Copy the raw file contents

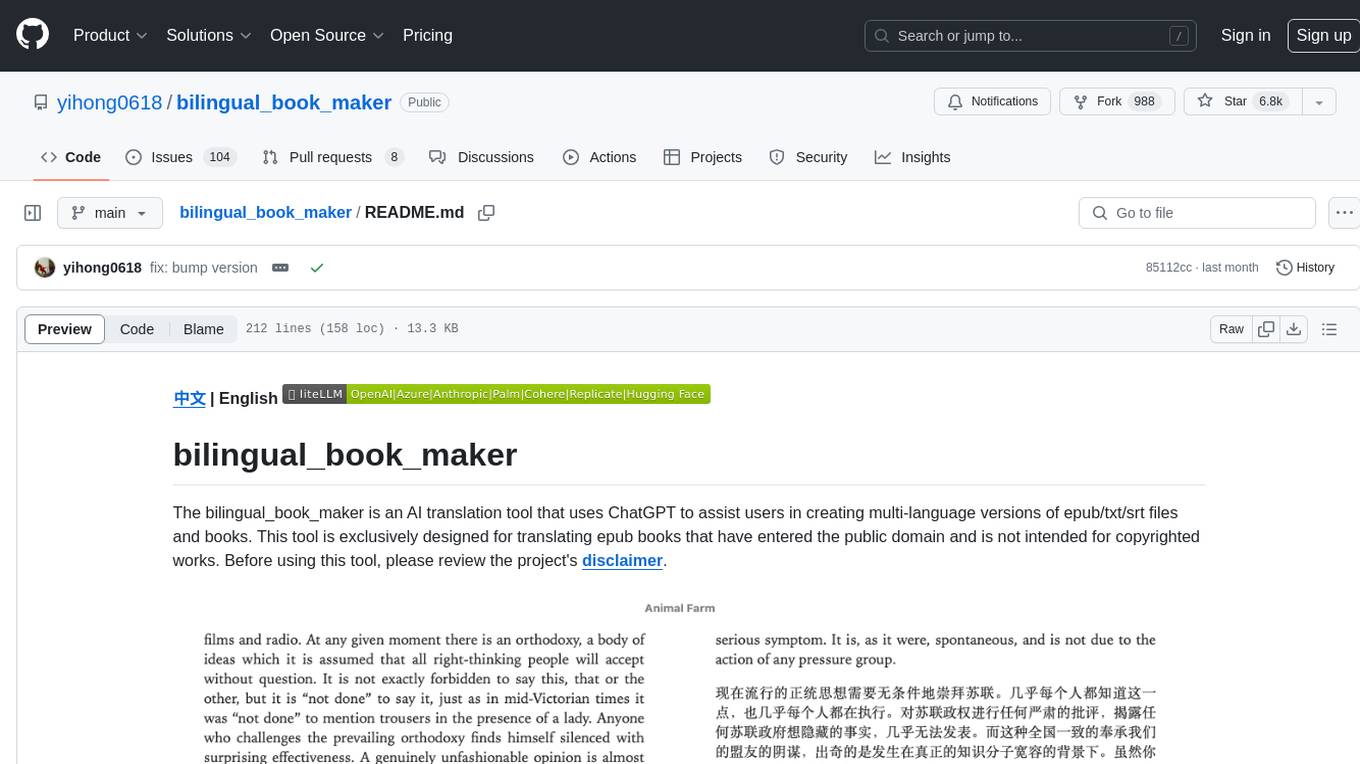coord(1266,329)
